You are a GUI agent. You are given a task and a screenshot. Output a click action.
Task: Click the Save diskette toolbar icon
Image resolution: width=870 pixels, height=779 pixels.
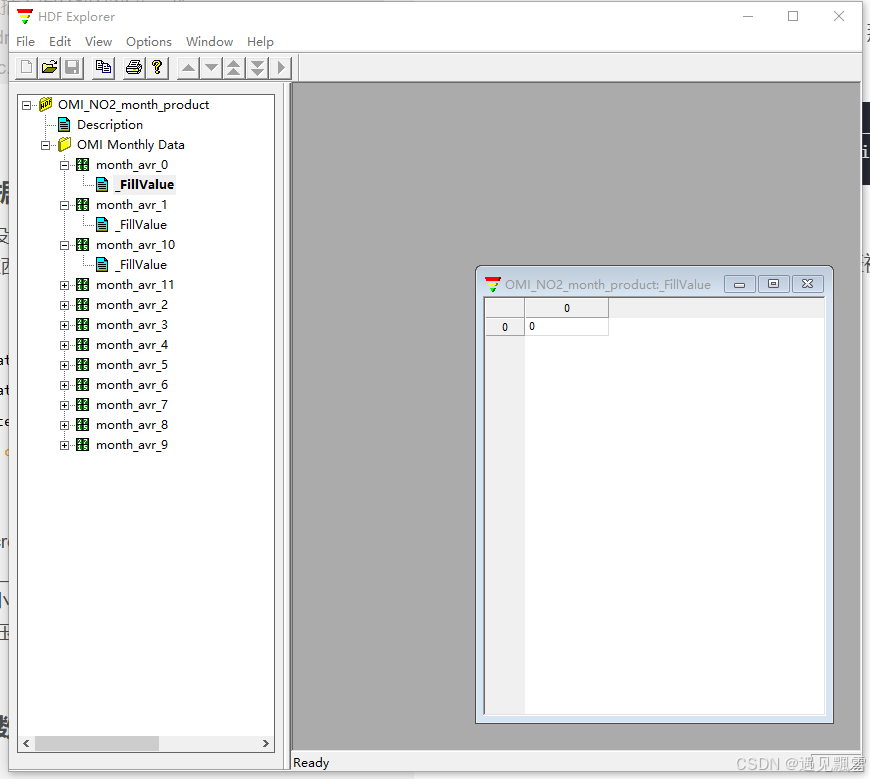[x=72, y=68]
